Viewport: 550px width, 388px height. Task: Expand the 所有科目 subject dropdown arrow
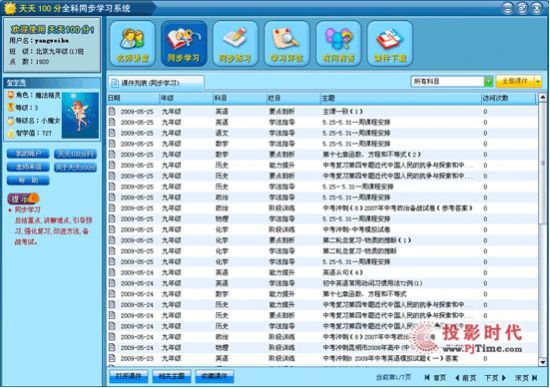(488, 81)
